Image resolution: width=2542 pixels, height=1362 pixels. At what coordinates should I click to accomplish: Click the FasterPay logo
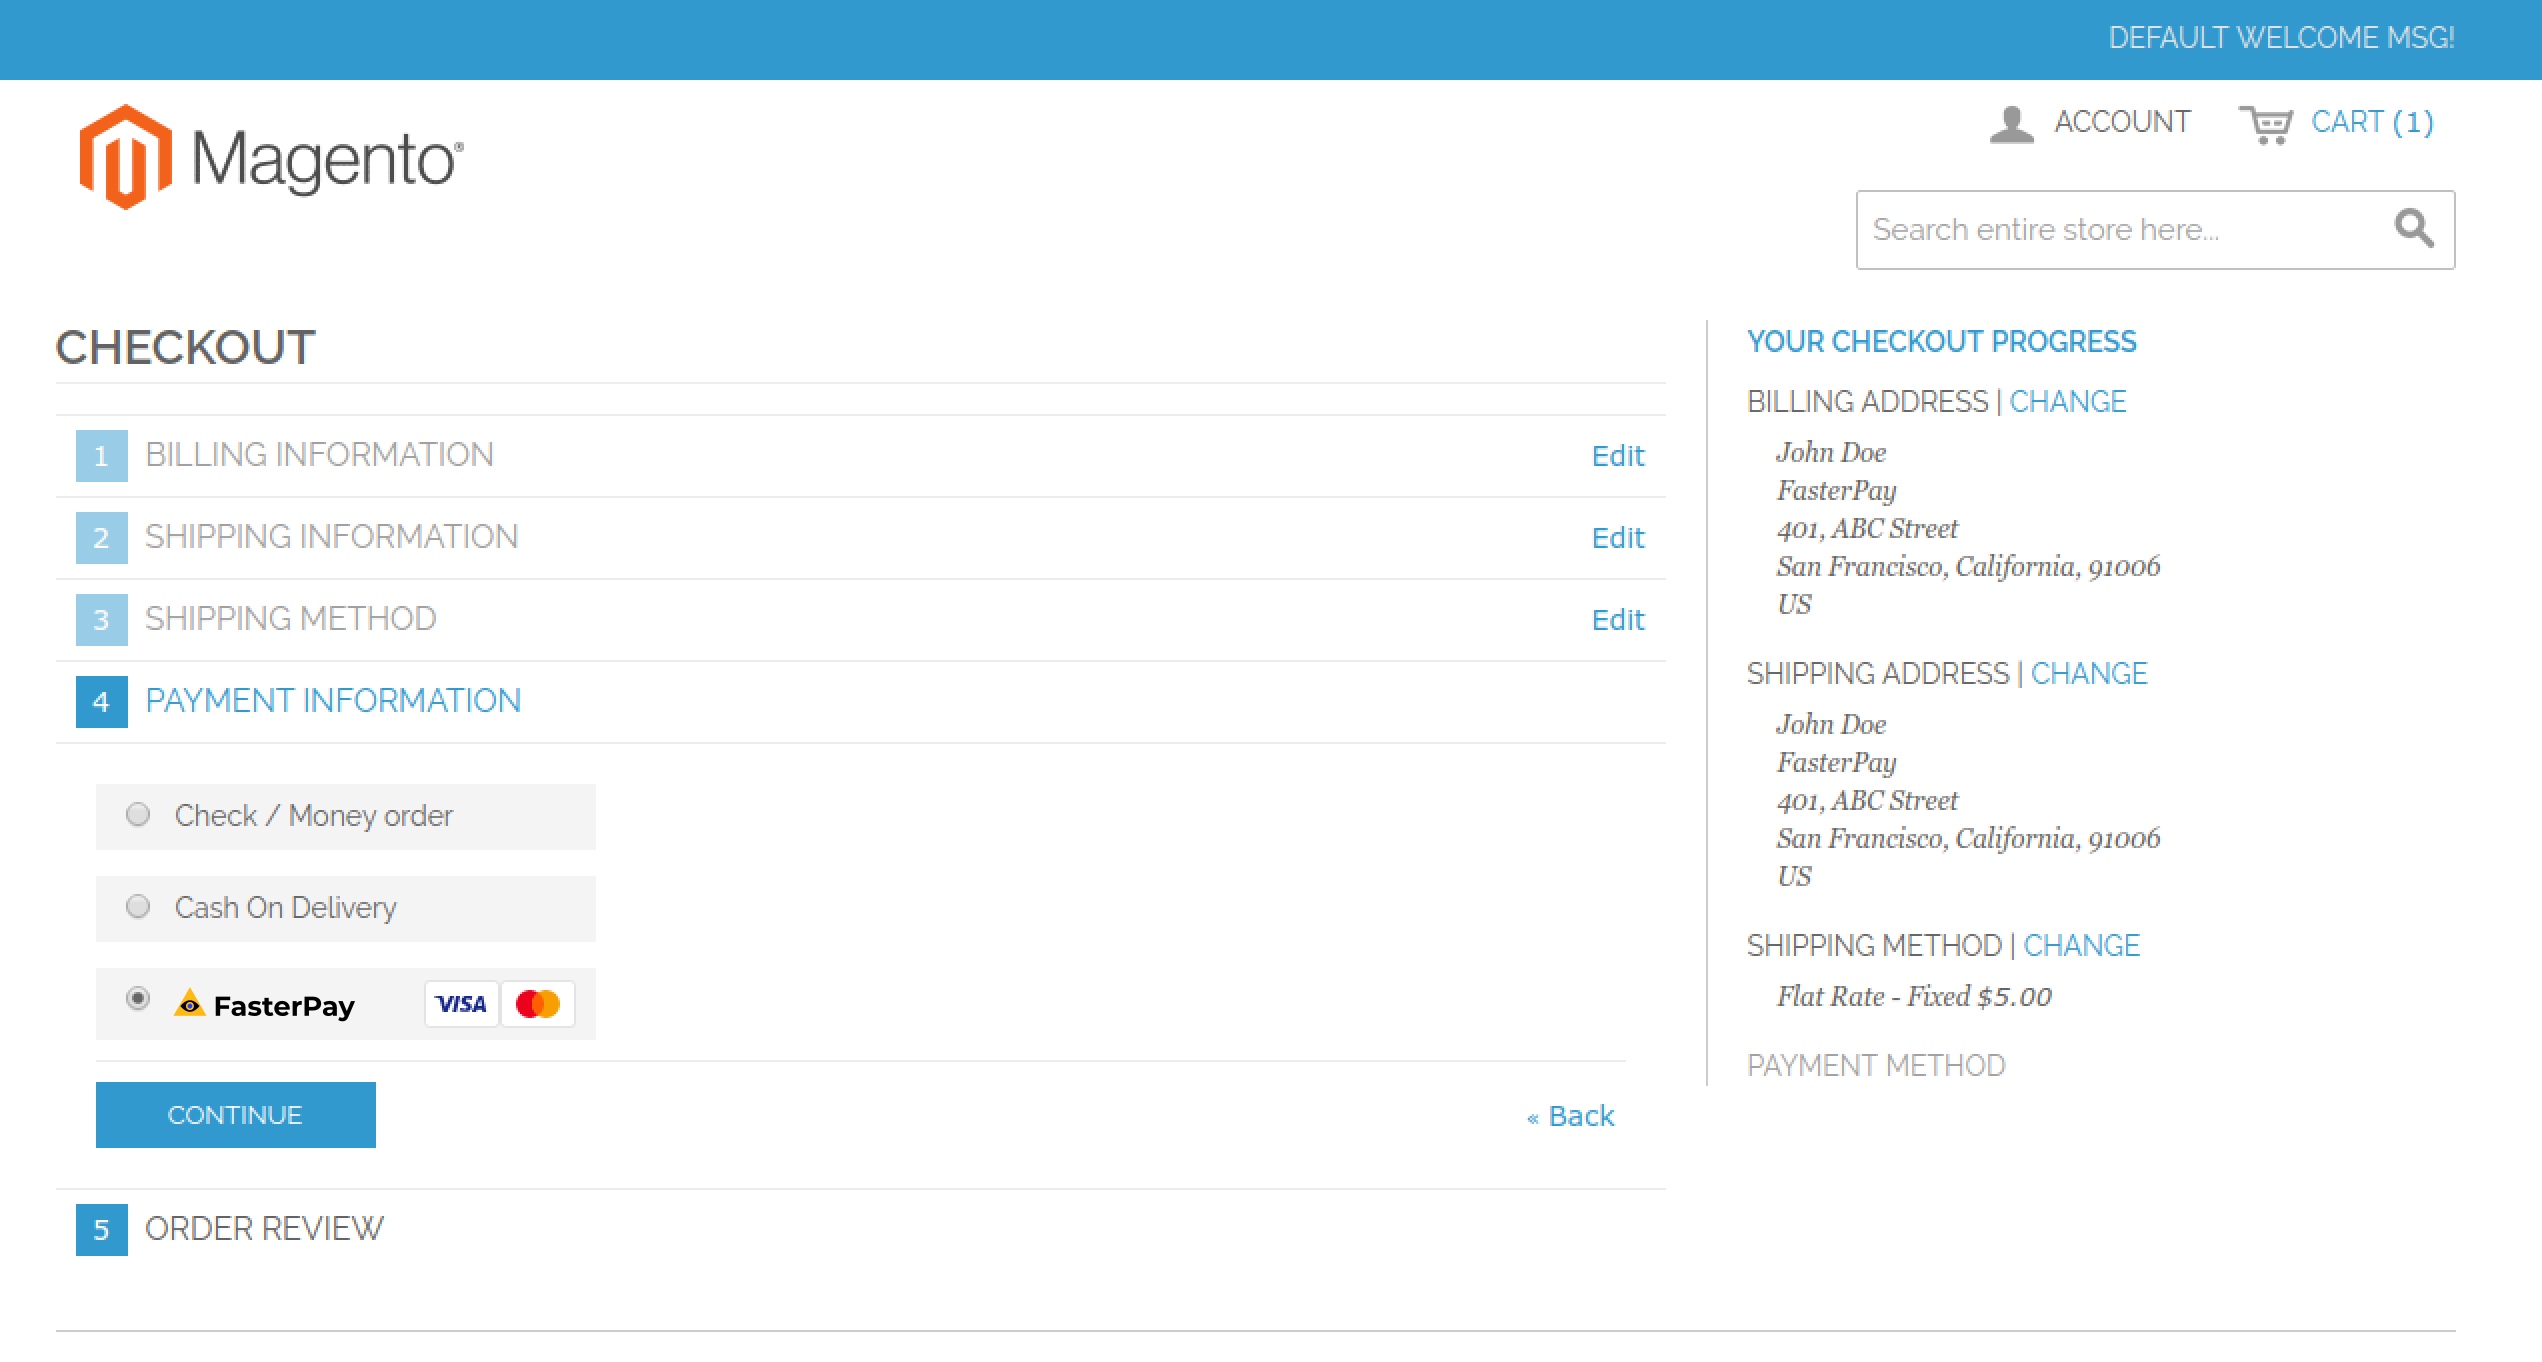[265, 1004]
